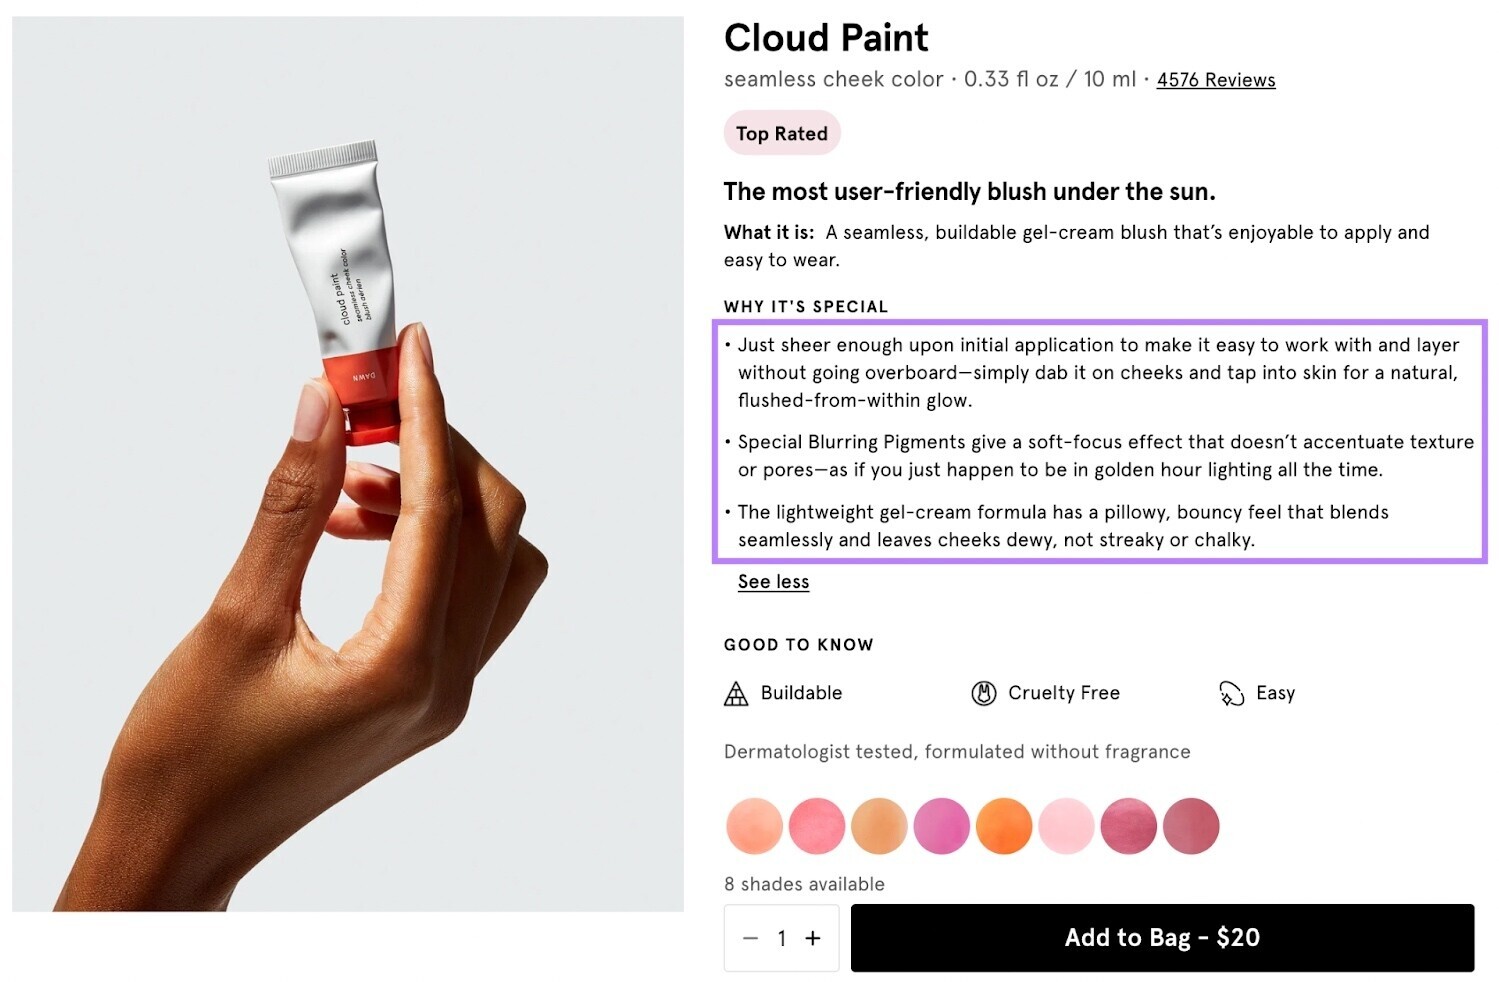Click the Add to Bag button

coord(1161,938)
